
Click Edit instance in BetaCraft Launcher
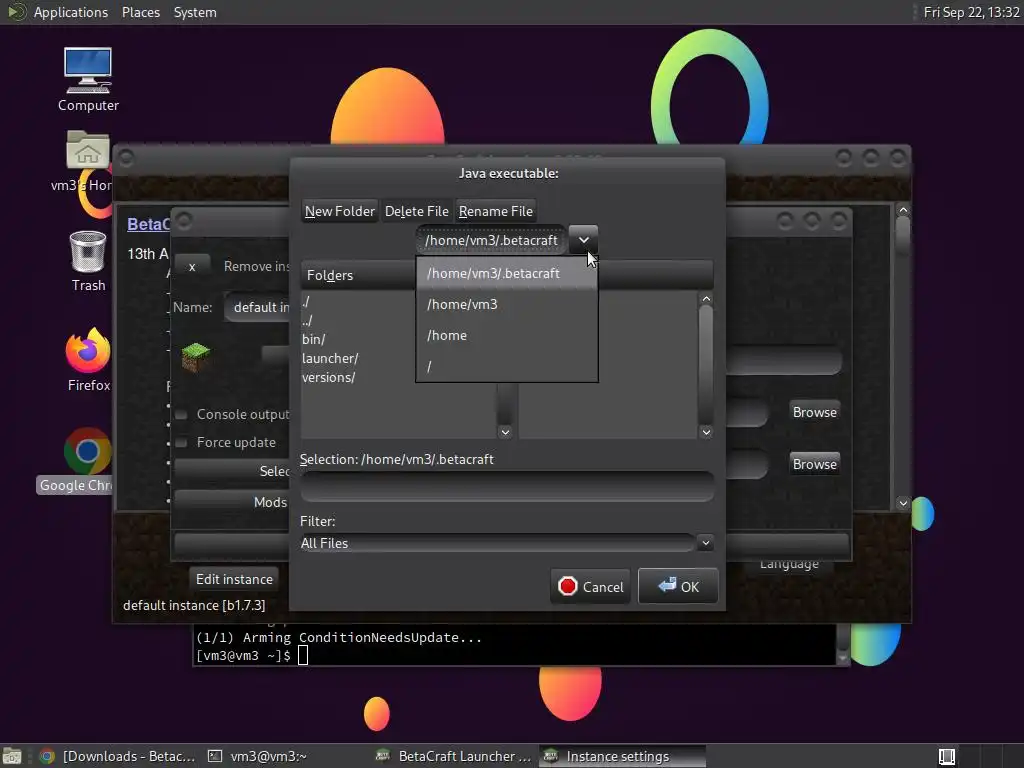coord(234,579)
